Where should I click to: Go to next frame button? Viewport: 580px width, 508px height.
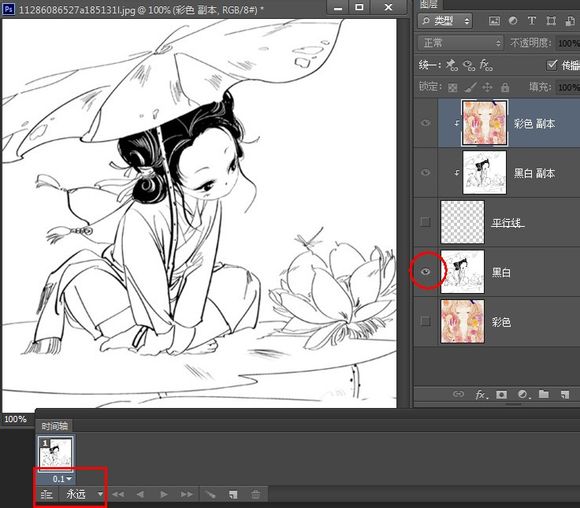point(186,494)
